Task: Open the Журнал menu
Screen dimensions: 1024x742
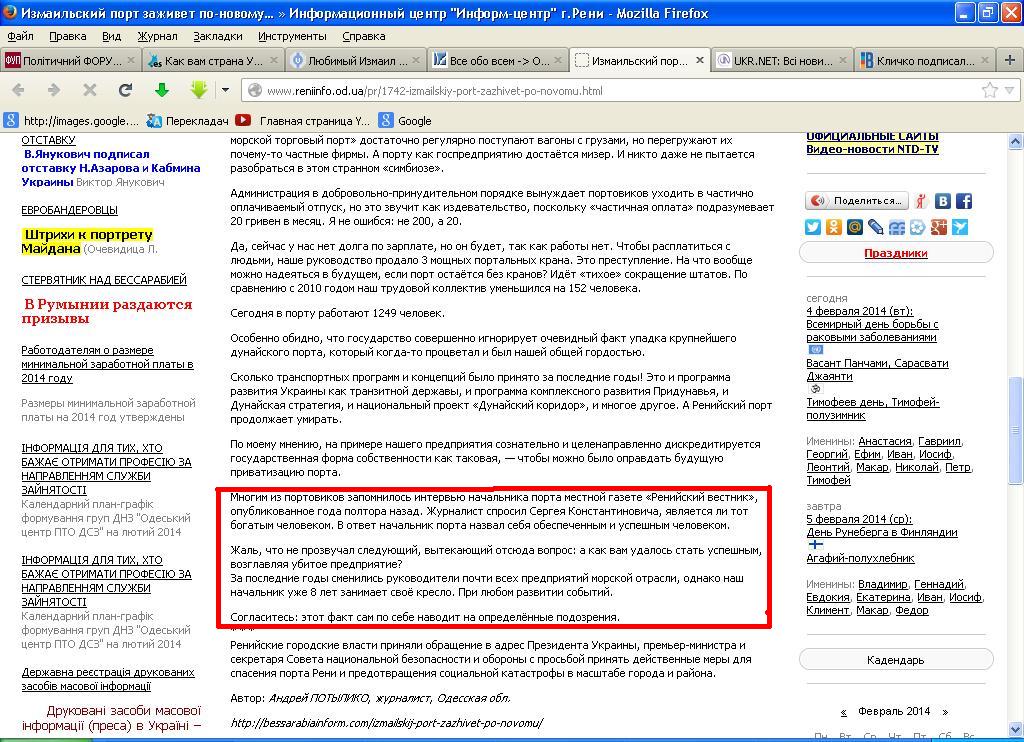Action: (157, 37)
